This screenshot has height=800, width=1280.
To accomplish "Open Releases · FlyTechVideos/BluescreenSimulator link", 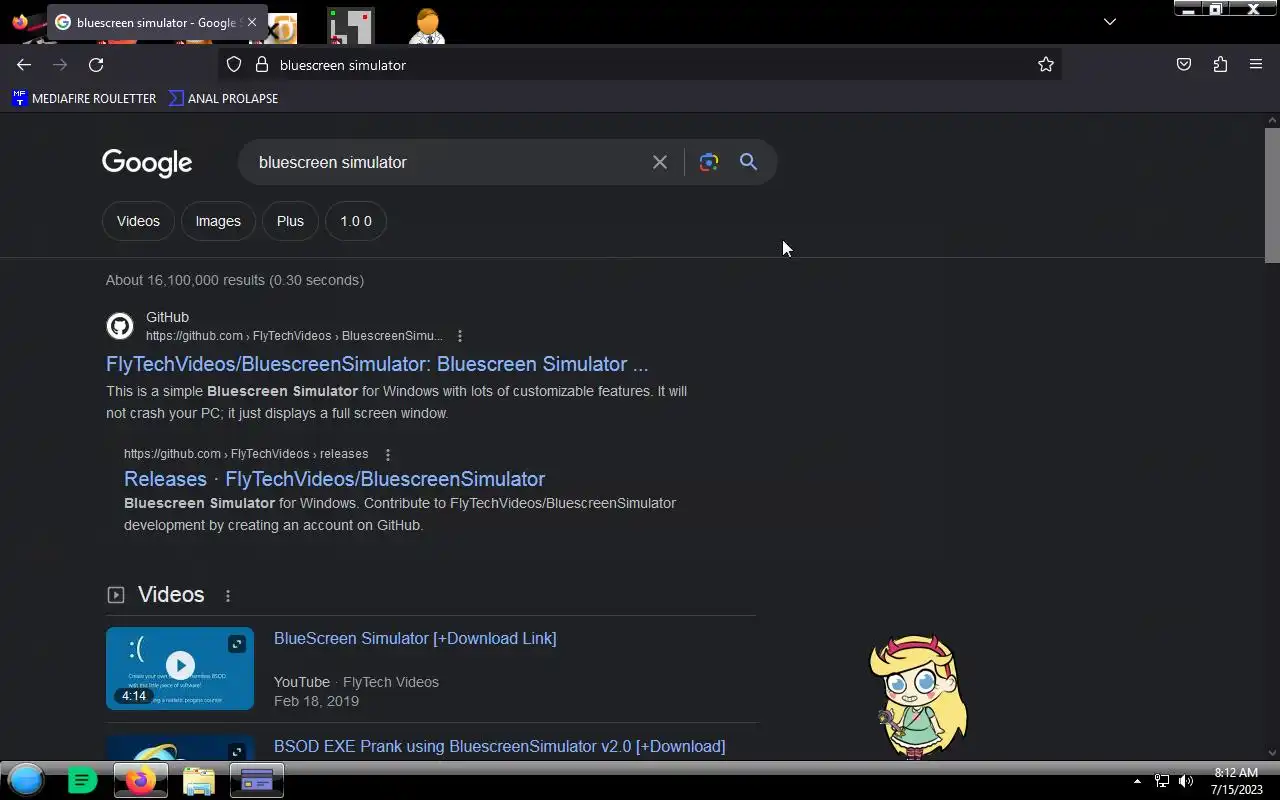I will click(x=334, y=479).
